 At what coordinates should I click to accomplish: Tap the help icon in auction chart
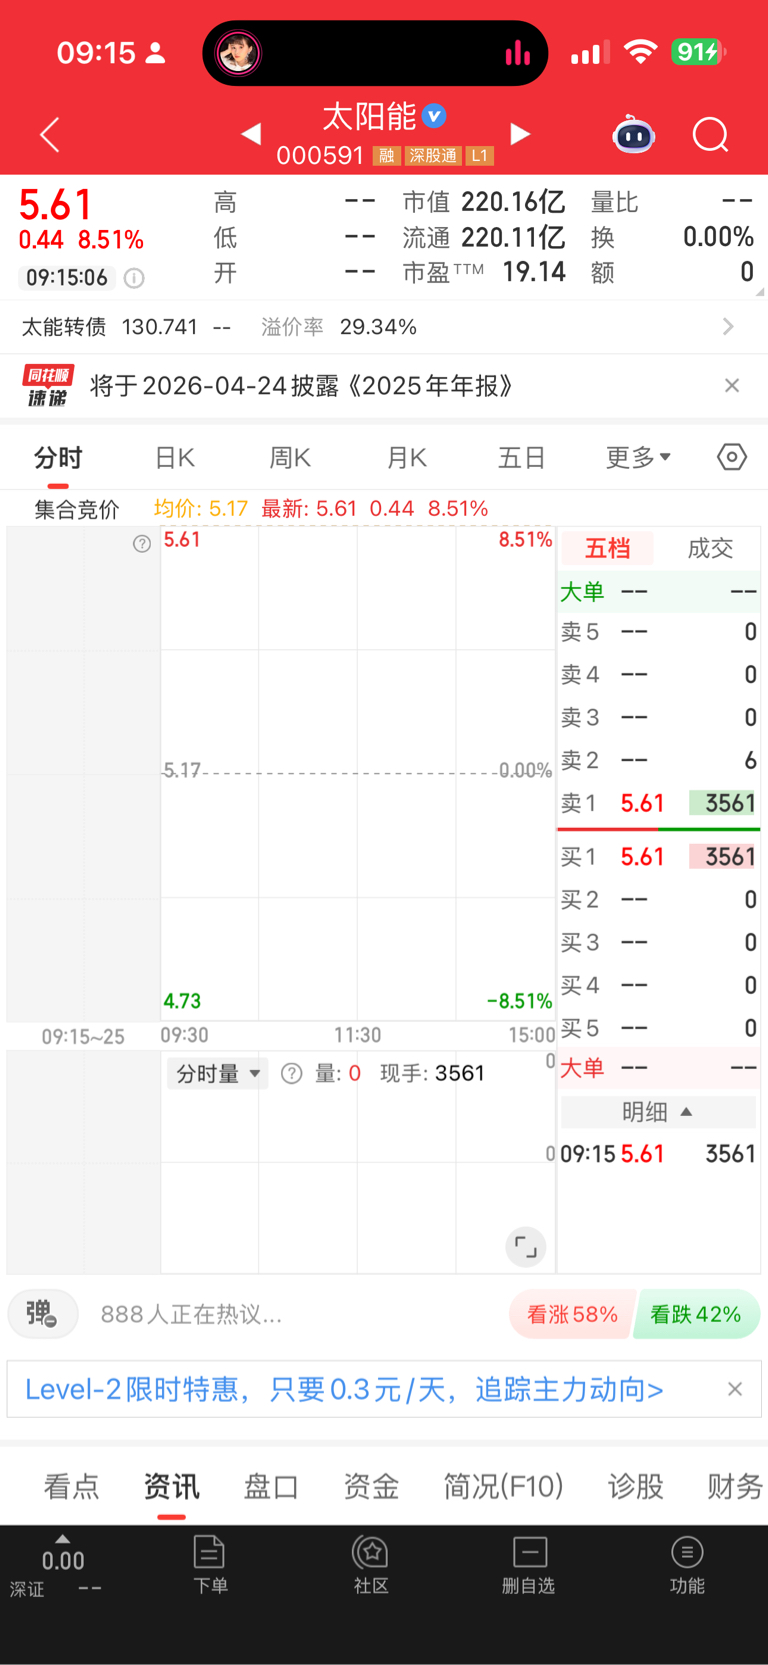click(142, 543)
